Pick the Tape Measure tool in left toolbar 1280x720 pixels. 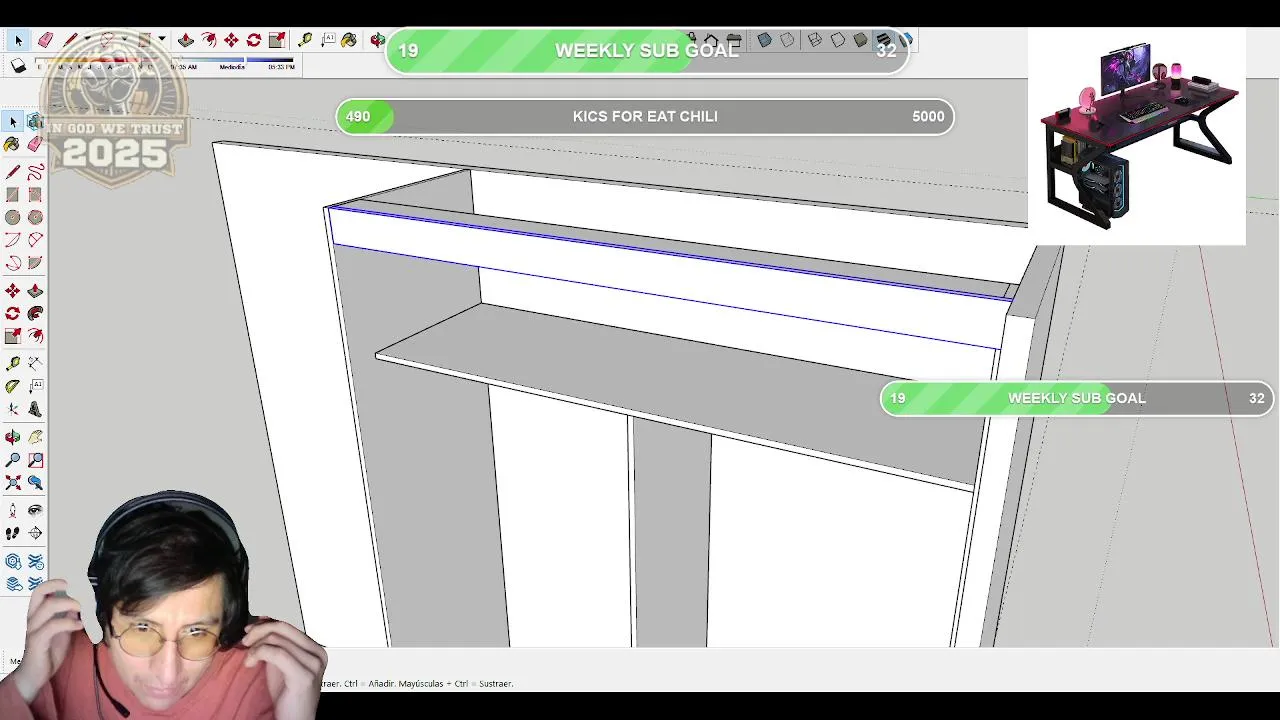pos(12,363)
